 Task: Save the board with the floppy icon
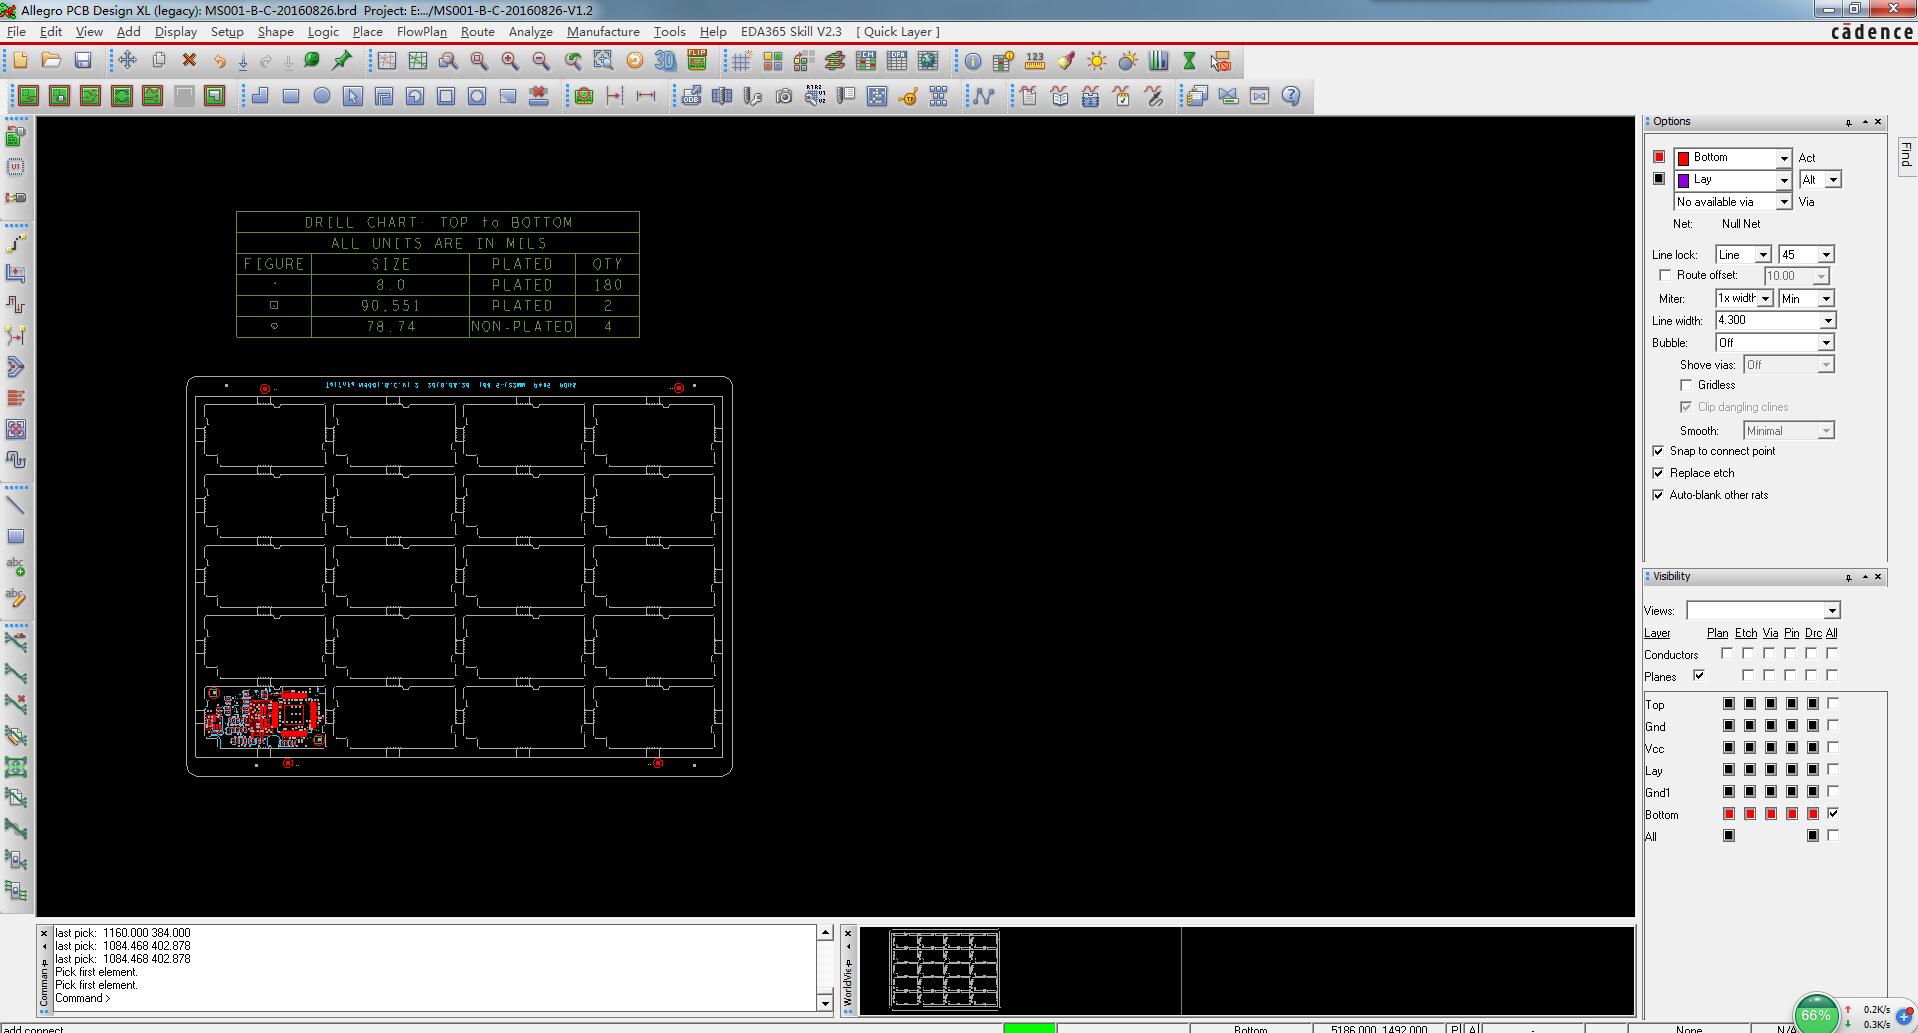pyautogui.click(x=83, y=61)
